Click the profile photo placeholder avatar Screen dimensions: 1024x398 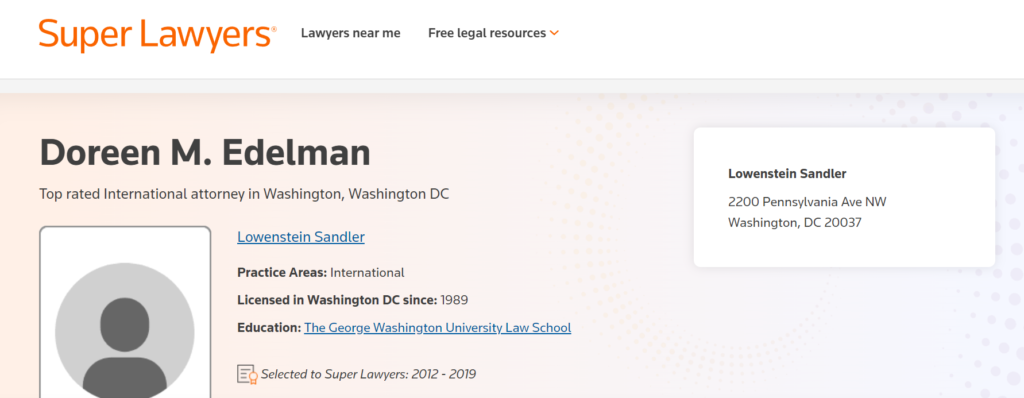pyautogui.click(x=125, y=332)
